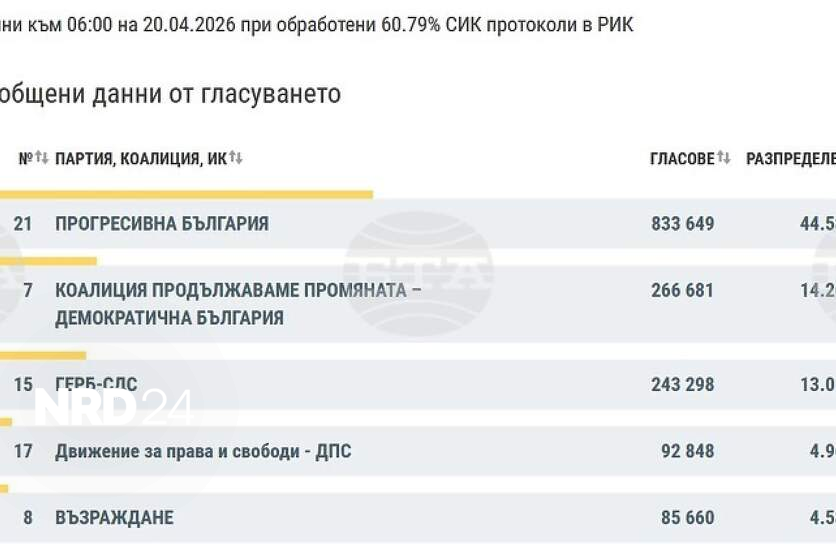Click sort arrows next to ПАРТИЯ, КОАЛИЦИЯ, ИК
The height and width of the screenshot is (546, 836).
[x=236, y=158]
